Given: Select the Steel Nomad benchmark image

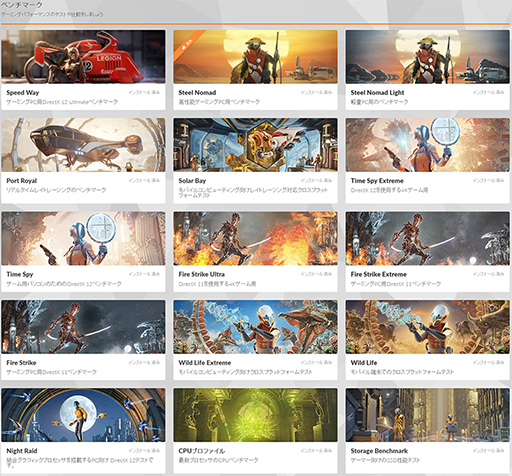Looking at the screenshot, I should [255, 57].
